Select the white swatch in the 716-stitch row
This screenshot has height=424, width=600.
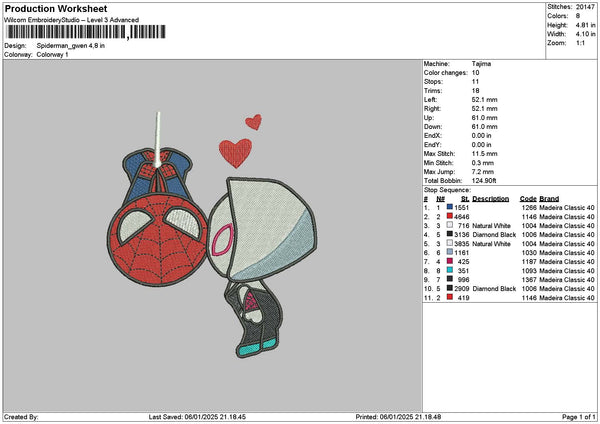click(x=450, y=225)
